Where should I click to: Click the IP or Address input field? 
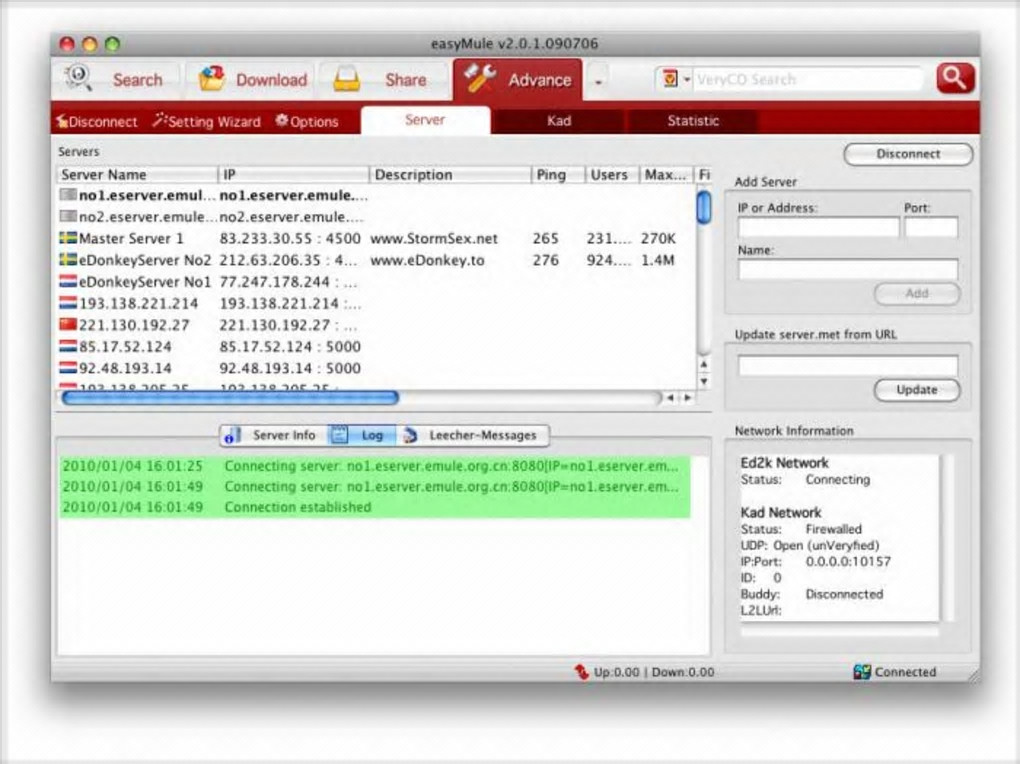click(818, 228)
